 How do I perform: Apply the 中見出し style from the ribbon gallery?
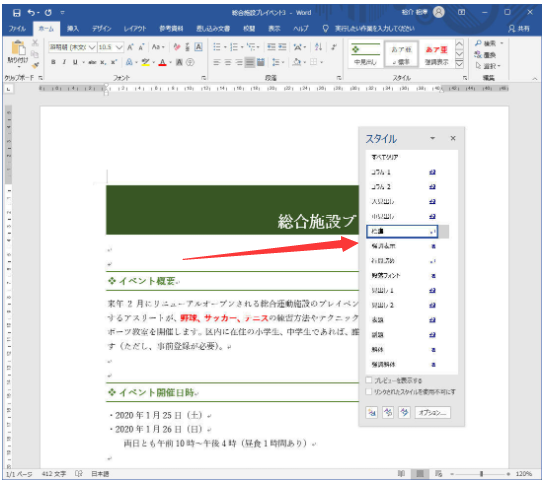click(365, 54)
